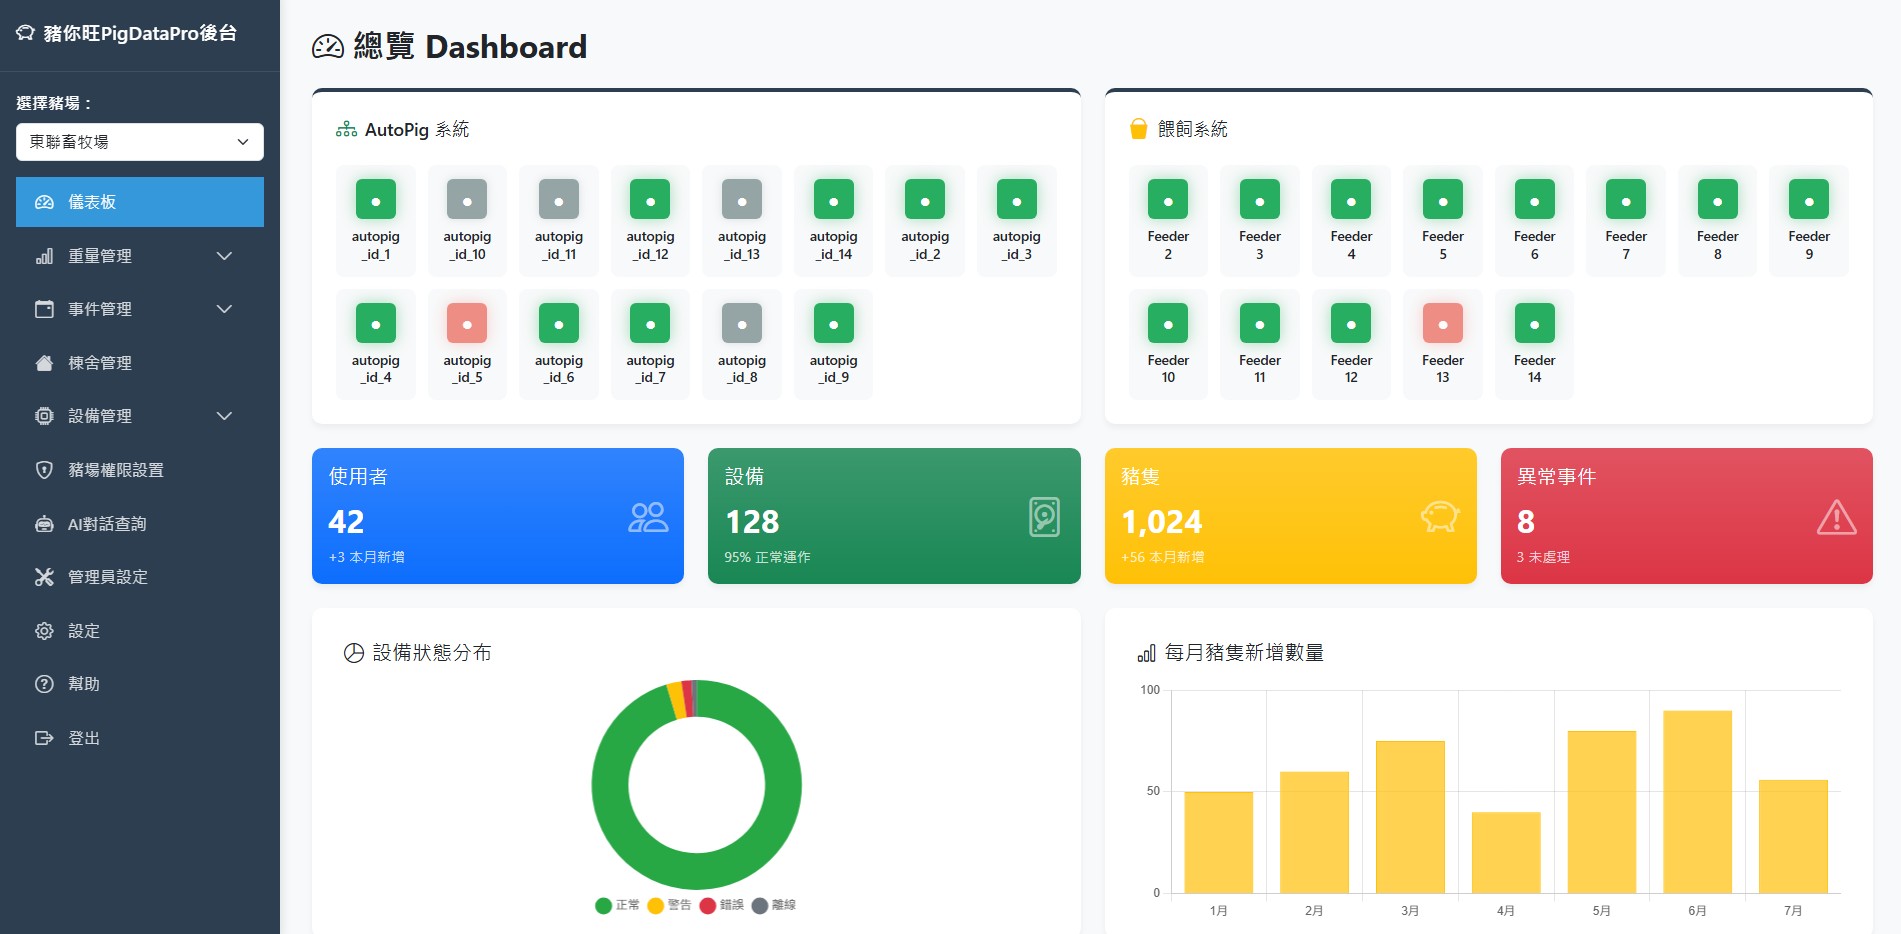The width and height of the screenshot is (1901, 934).
Task: Open the 設備 stats card showing 128
Action: 894,516
